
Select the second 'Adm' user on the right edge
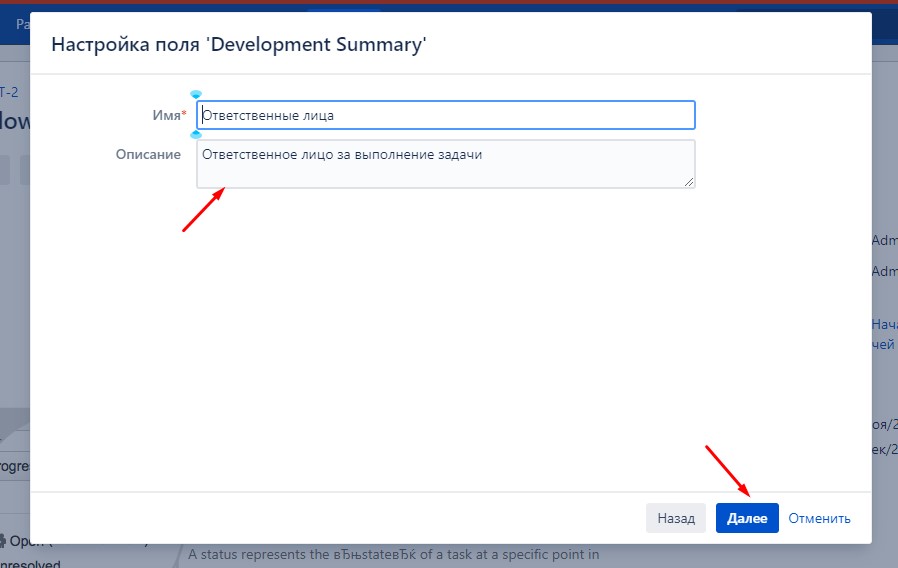(x=884, y=271)
